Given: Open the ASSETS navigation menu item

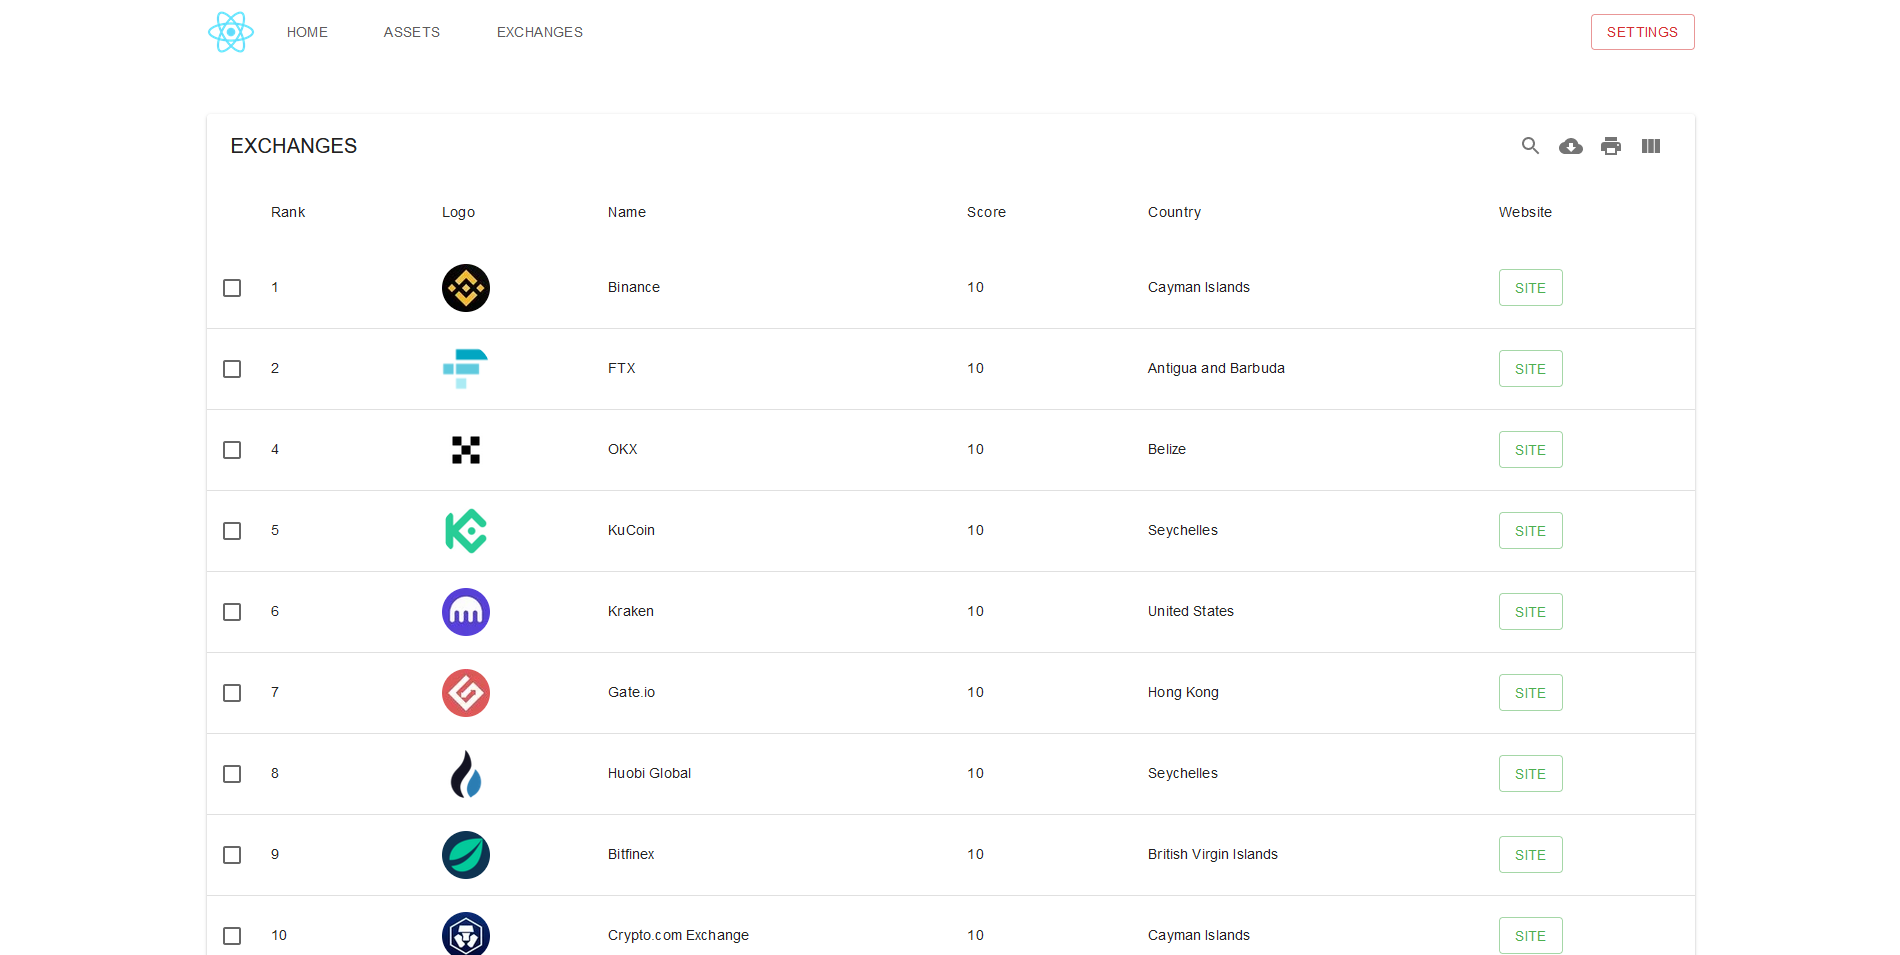Looking at the screenshot, I should click(x=411, y=31).
